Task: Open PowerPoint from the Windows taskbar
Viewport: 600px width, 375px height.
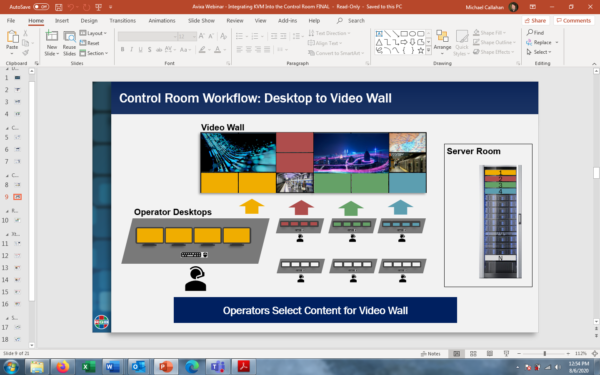Action: pos(166,367)
